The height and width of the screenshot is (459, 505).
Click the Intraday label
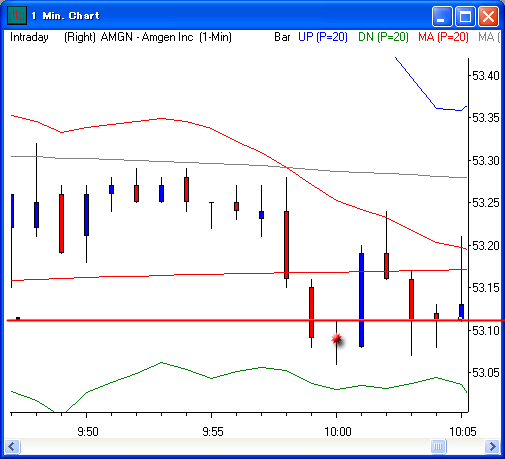point(29,37)
